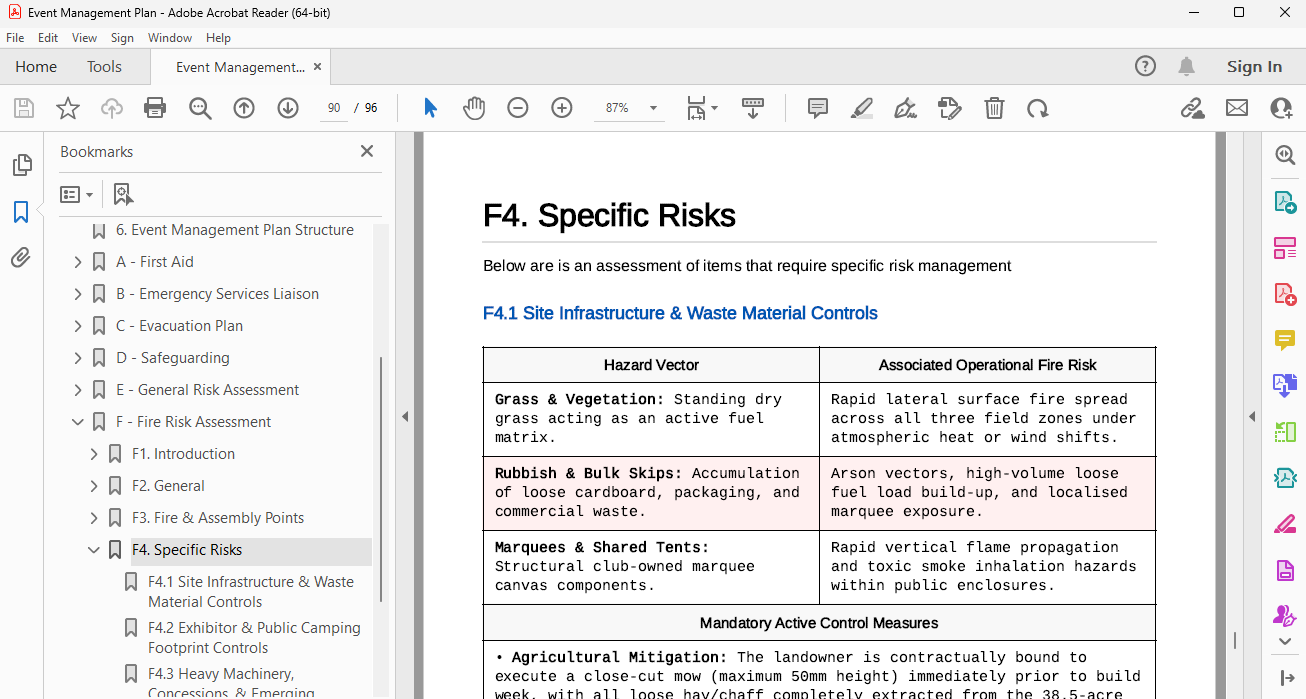Expand the F2. General bookmark
This screenshot has width=1306, height=699.
pos(94,486)
